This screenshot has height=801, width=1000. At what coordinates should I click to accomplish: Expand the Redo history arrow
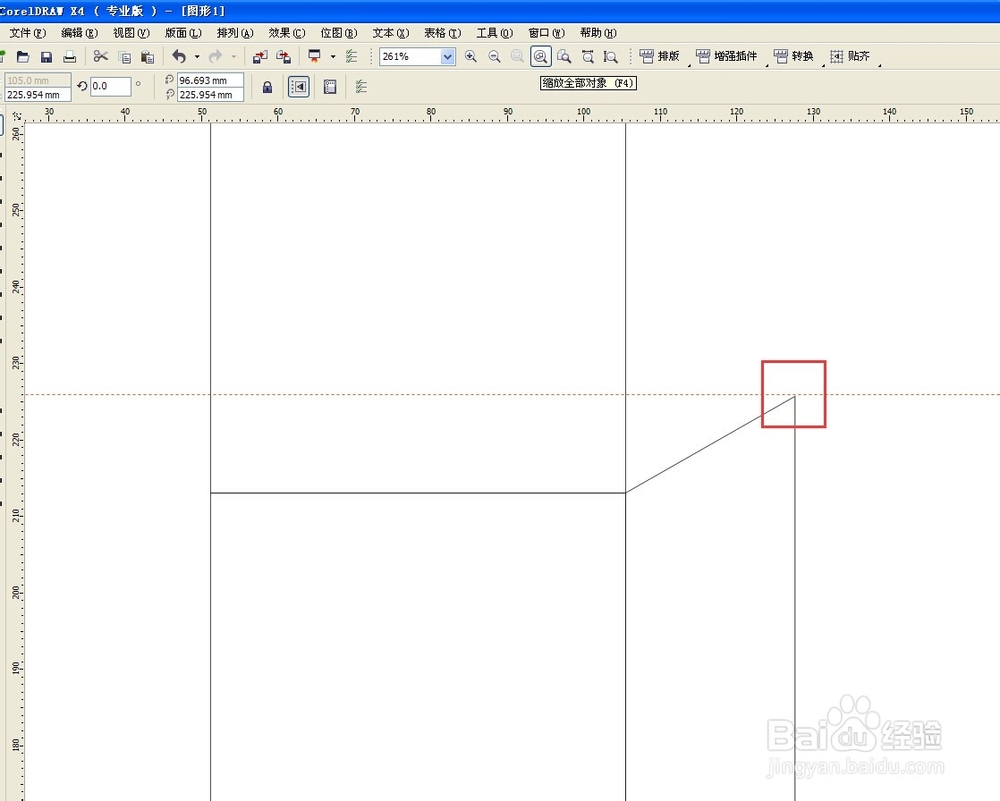pyautogui.click(x=234, y=57)
